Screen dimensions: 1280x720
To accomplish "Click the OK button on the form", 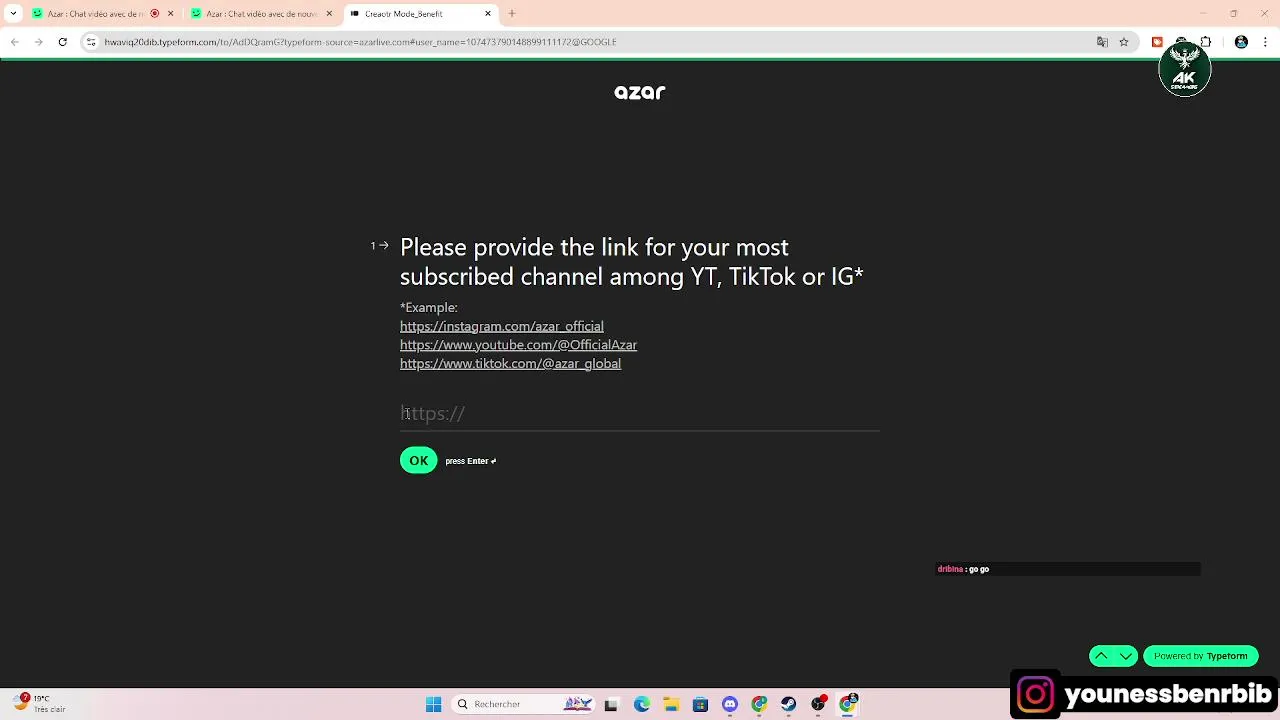I will 418,461.
